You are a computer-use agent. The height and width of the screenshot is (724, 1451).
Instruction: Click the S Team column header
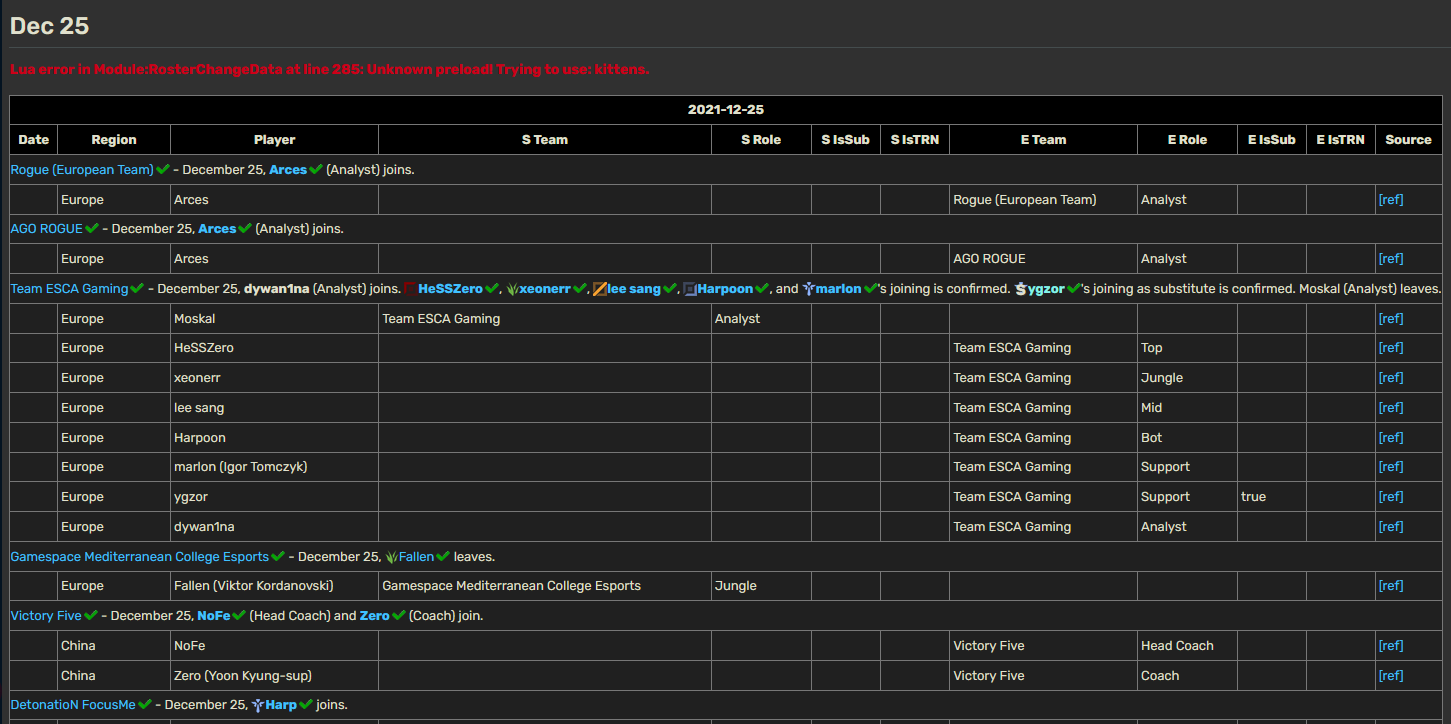point(545,140)
